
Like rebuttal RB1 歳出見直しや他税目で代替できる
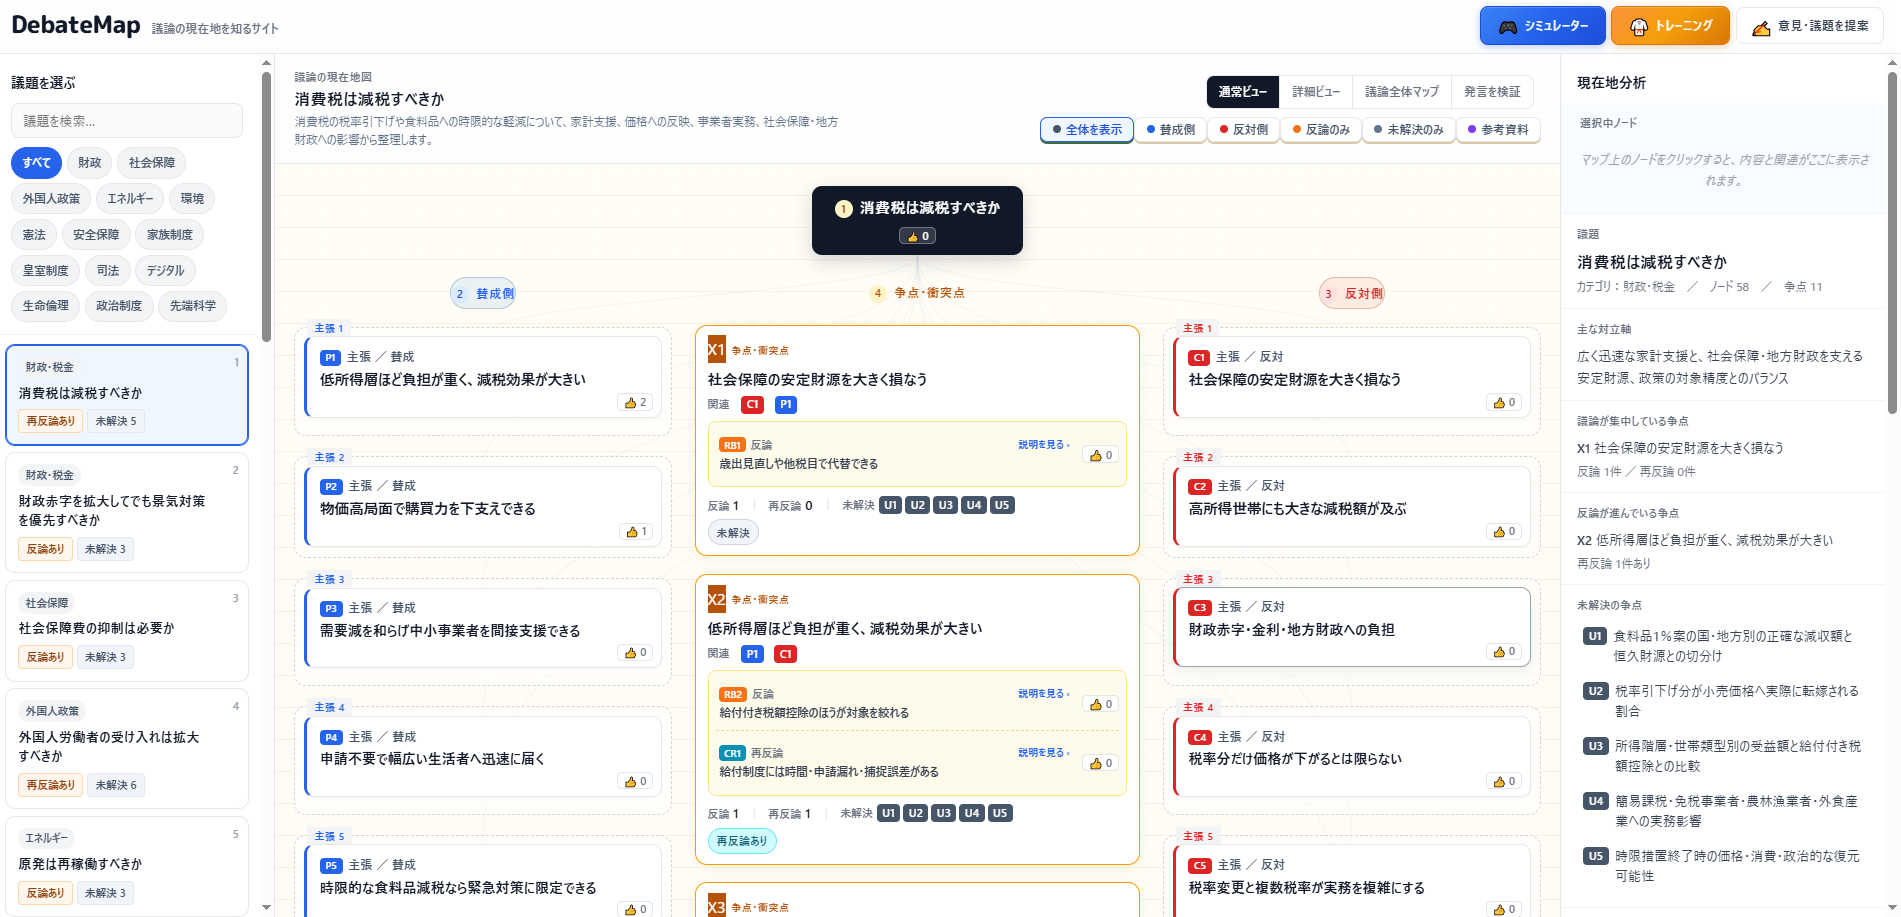tap(1101, 456)
